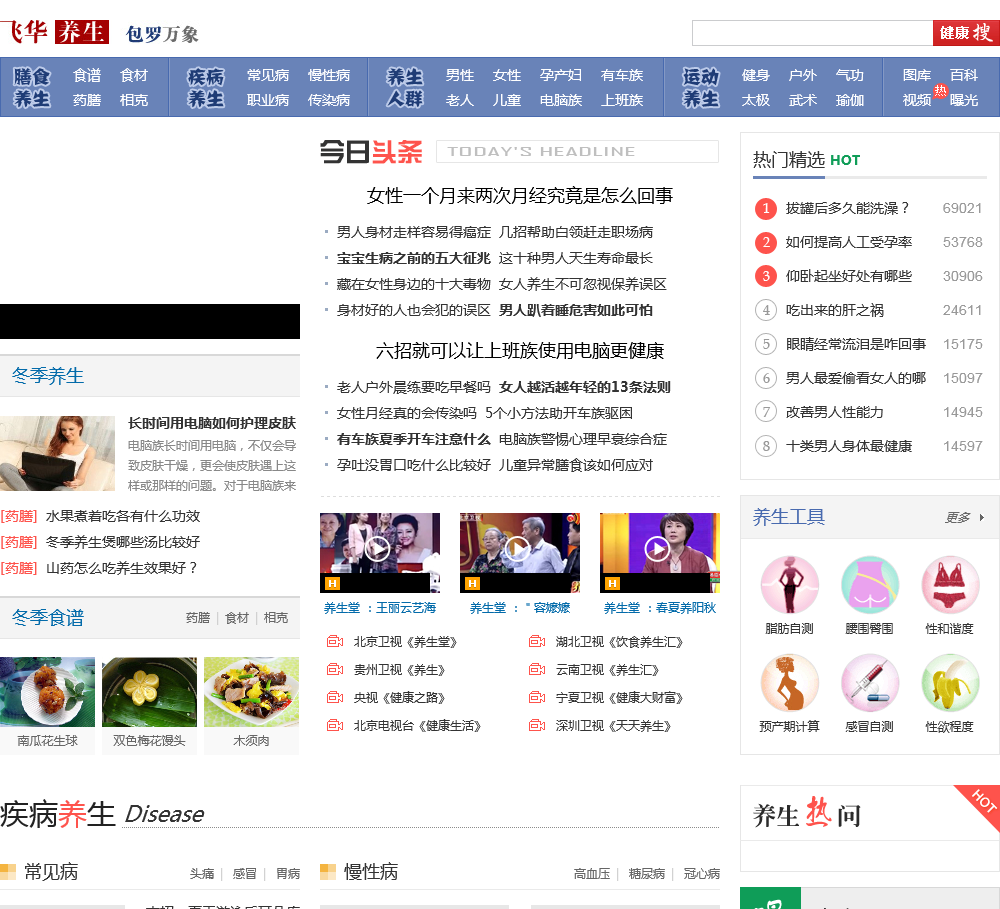1000x909 pixels.
Task: Select 瑜伽 in the nav bar
Action: [850, 100]
